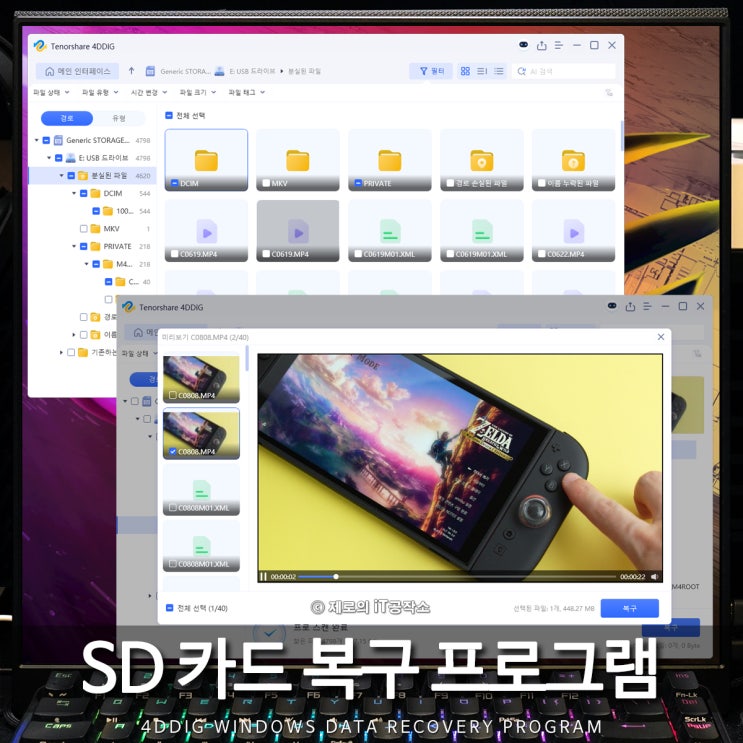The image size is (743, 743).
Task: Seek in the preview video progress bar
Action: point(457,577)
